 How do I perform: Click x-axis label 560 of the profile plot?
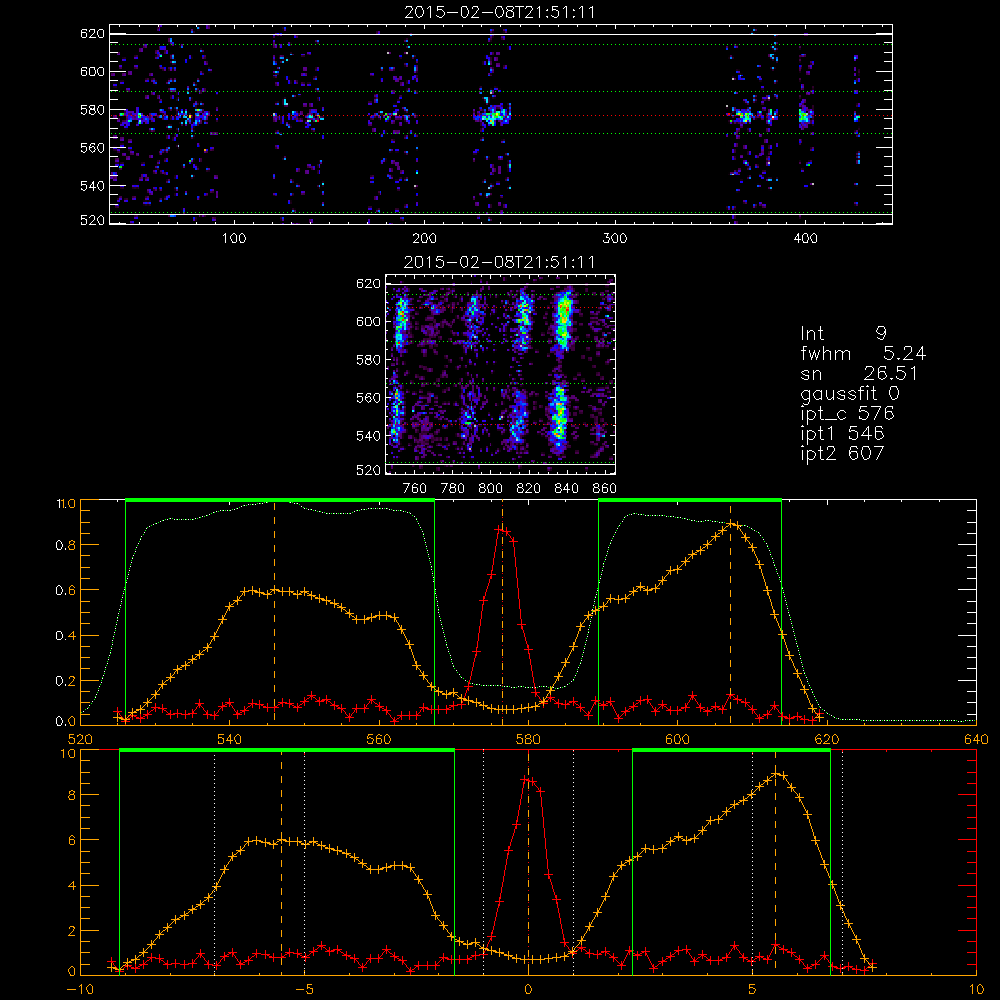pos(379,739)
